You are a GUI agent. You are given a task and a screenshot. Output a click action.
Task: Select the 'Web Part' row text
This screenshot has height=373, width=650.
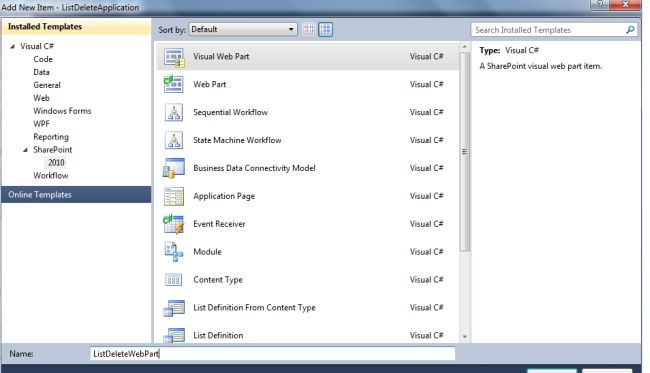click(210, 85)
